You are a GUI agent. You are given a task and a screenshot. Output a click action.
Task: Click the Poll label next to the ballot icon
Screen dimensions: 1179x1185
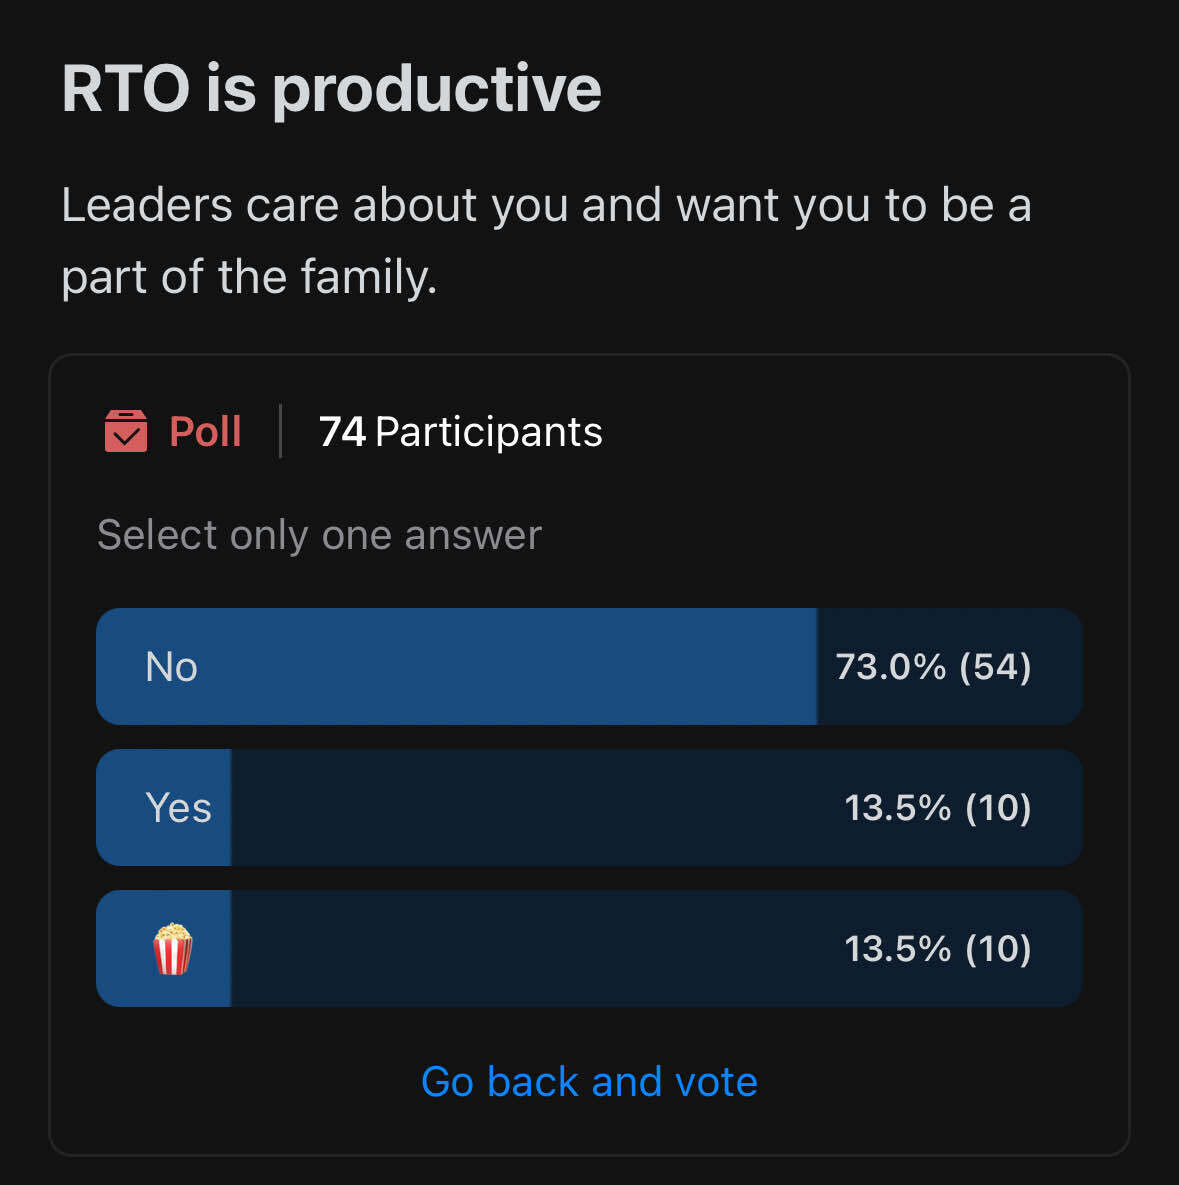tap(203, 431)
